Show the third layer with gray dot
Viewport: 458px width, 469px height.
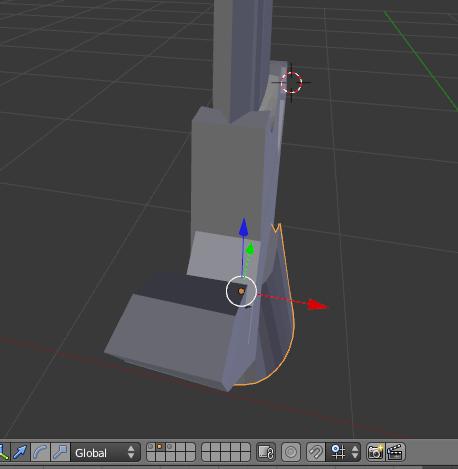[x=170, y=447]
